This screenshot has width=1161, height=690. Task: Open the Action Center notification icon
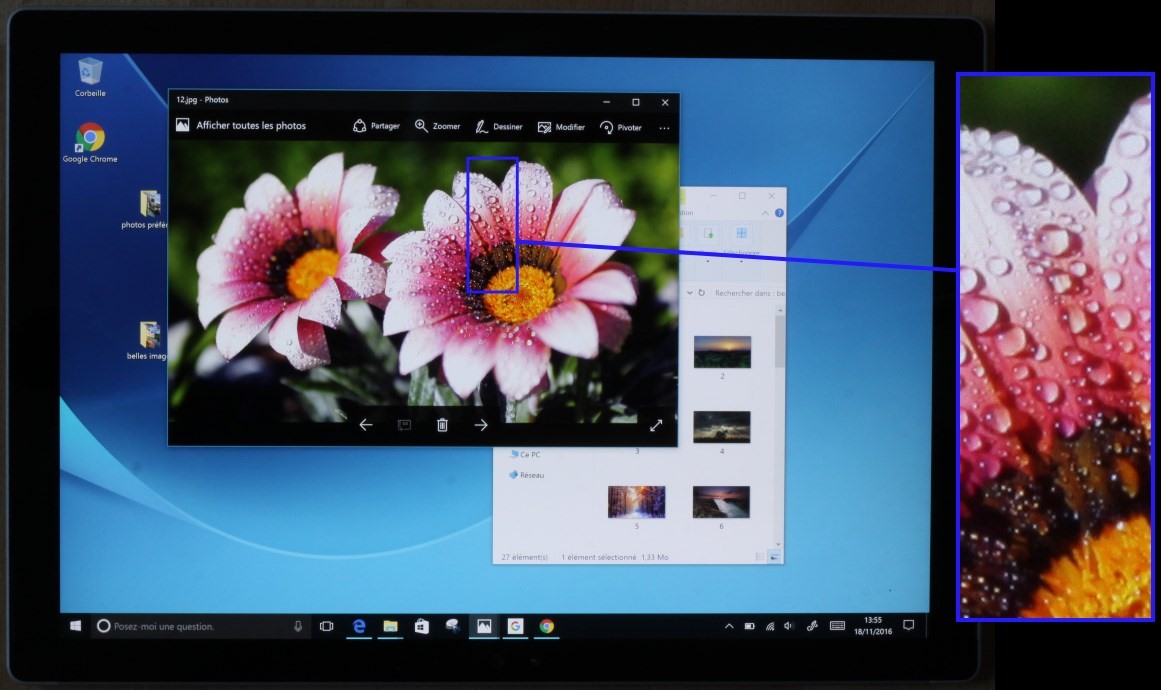click(x=909, y=626)
